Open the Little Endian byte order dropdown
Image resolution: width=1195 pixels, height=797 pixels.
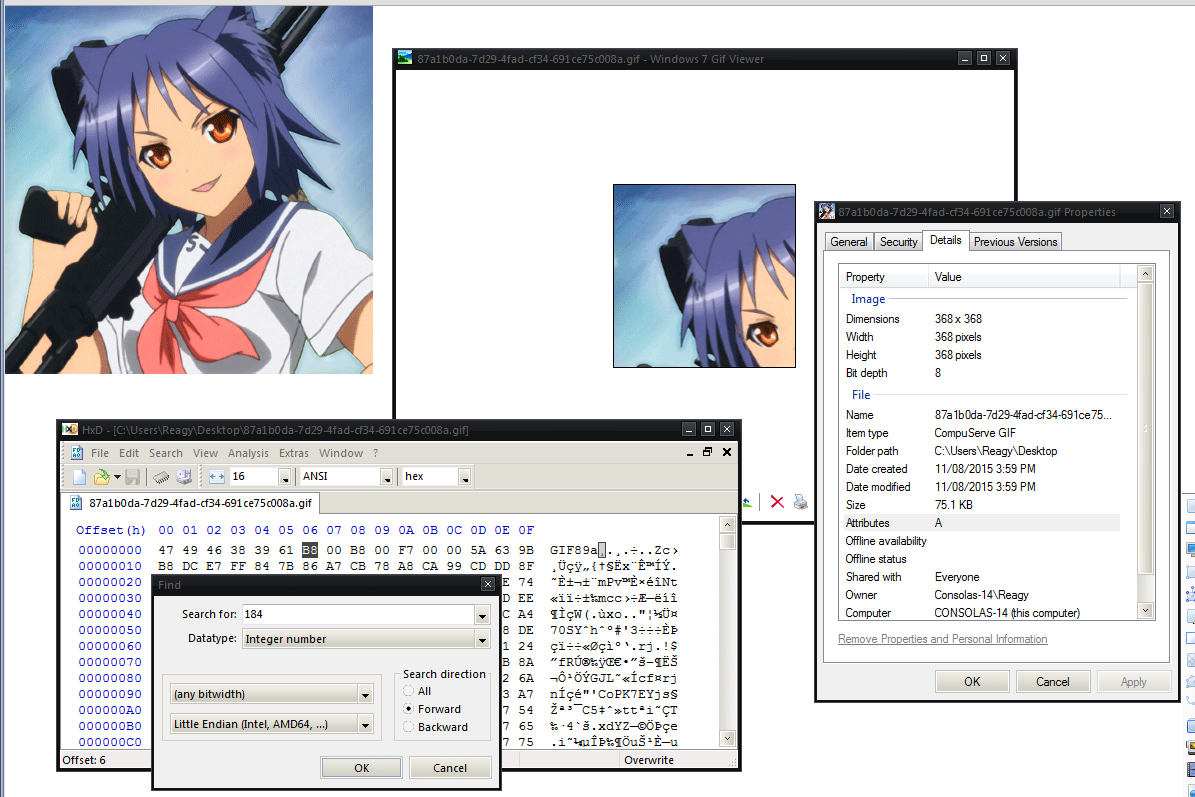pyautogui.click(x=365, y=725)
